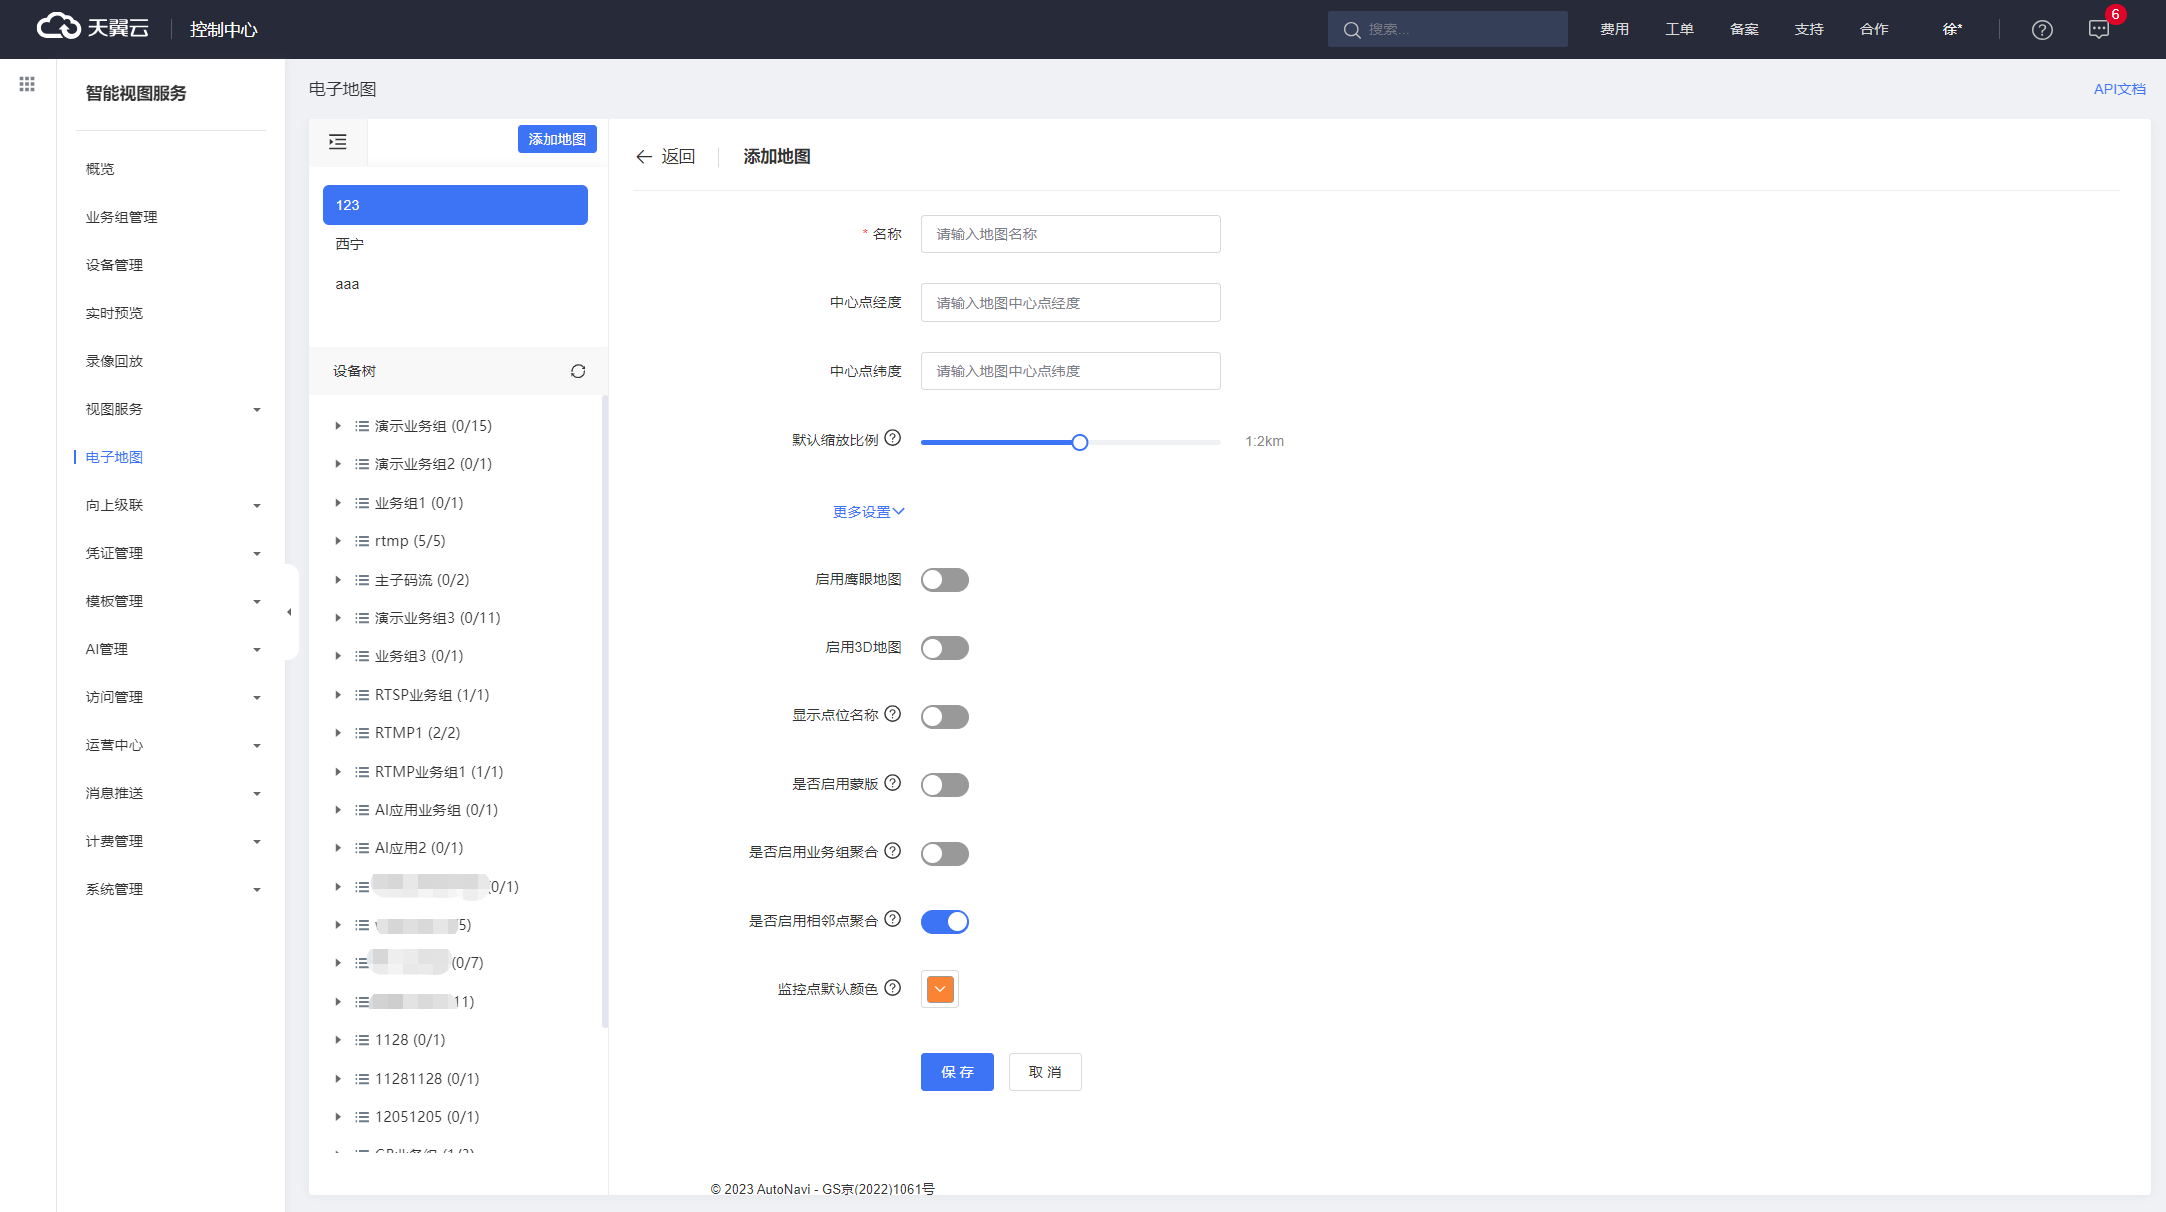
Task: Open 设备管理 in the sidebar
Action: point(114,265)
